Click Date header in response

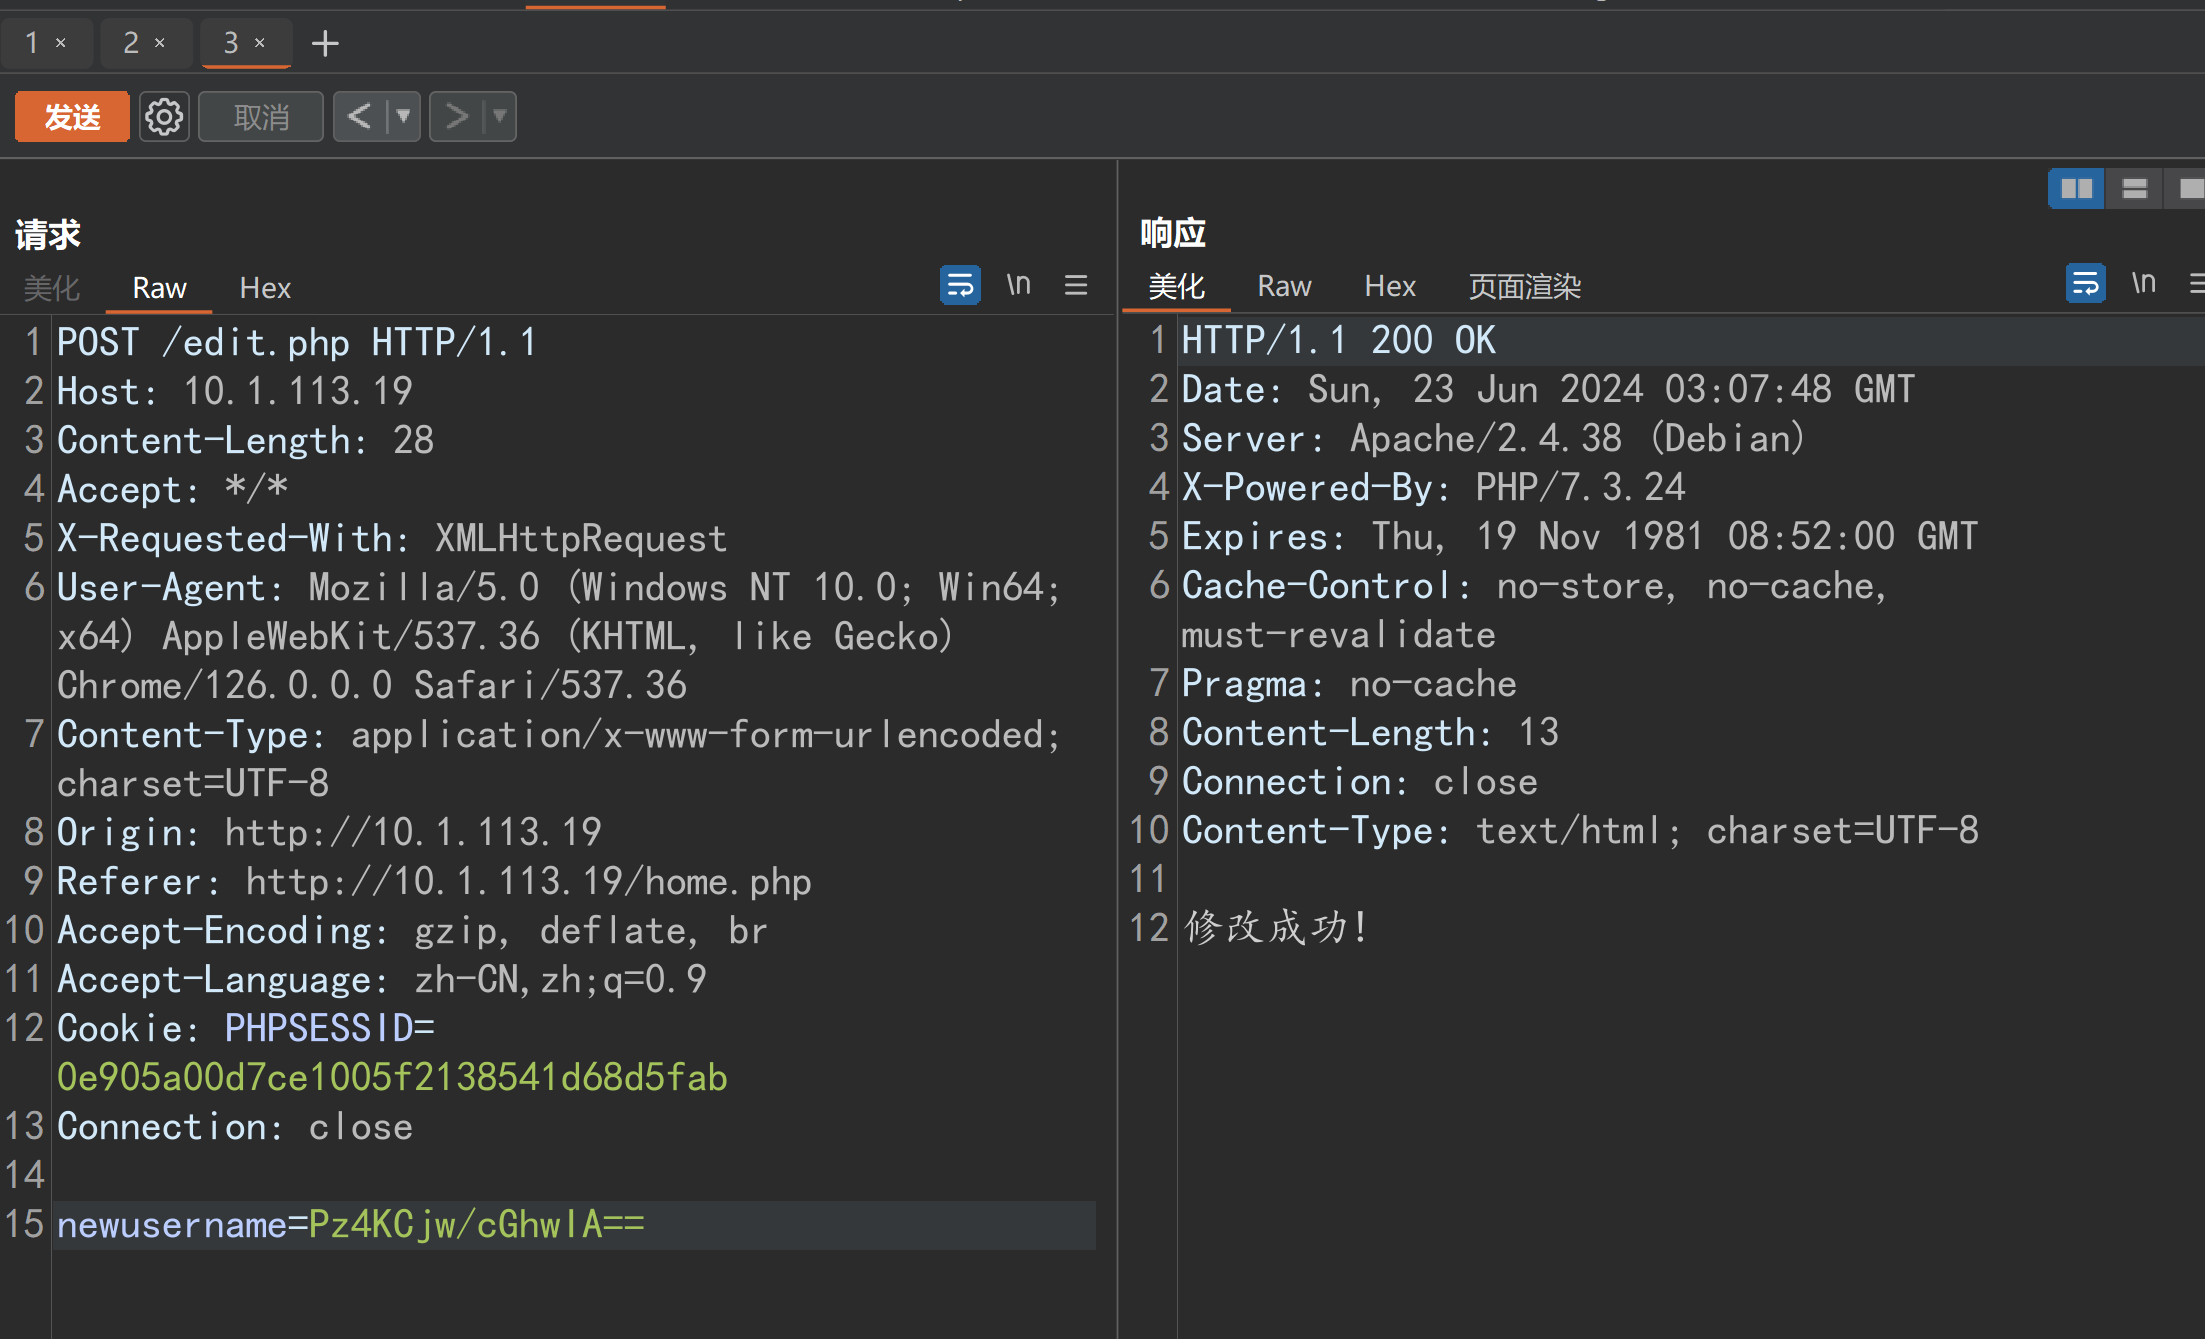[1548, 389]
